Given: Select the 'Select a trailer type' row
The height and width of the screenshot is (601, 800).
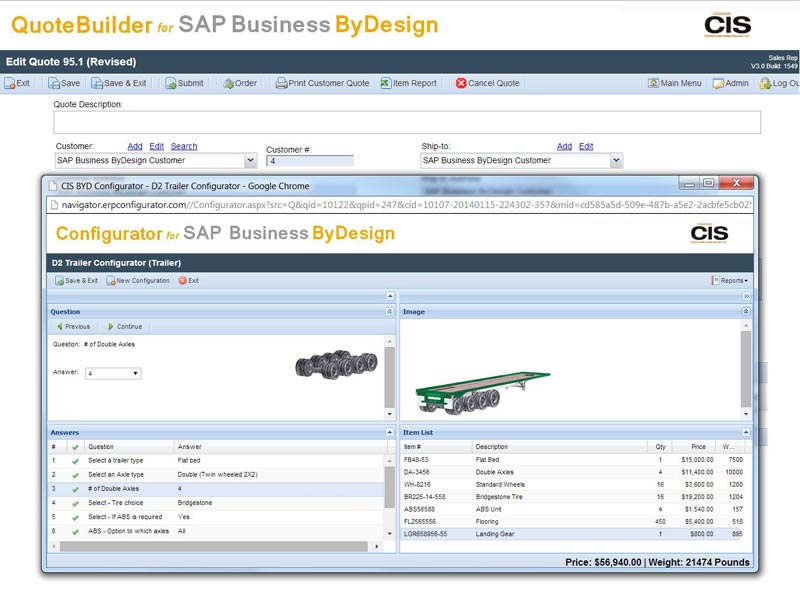Looking at the screenshot, I should [216, 461].
